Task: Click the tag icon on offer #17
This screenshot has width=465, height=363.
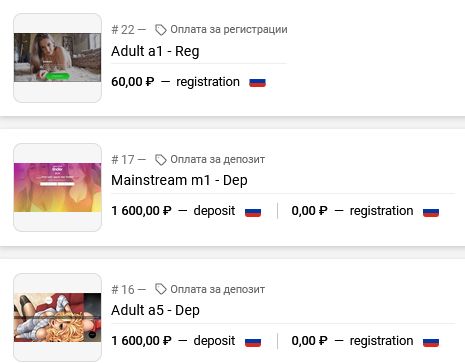Action: [x=160, y=160]
